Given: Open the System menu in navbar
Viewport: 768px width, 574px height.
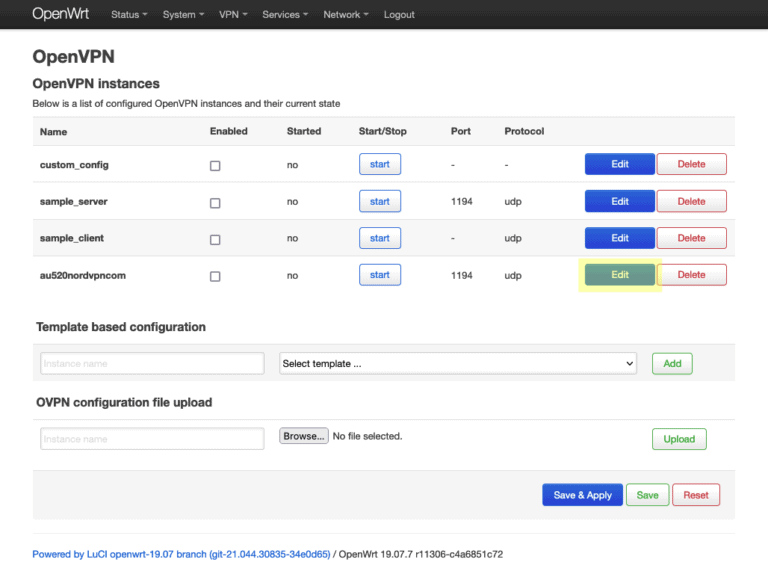Looking at the screenshot, I should pos(184,15).
